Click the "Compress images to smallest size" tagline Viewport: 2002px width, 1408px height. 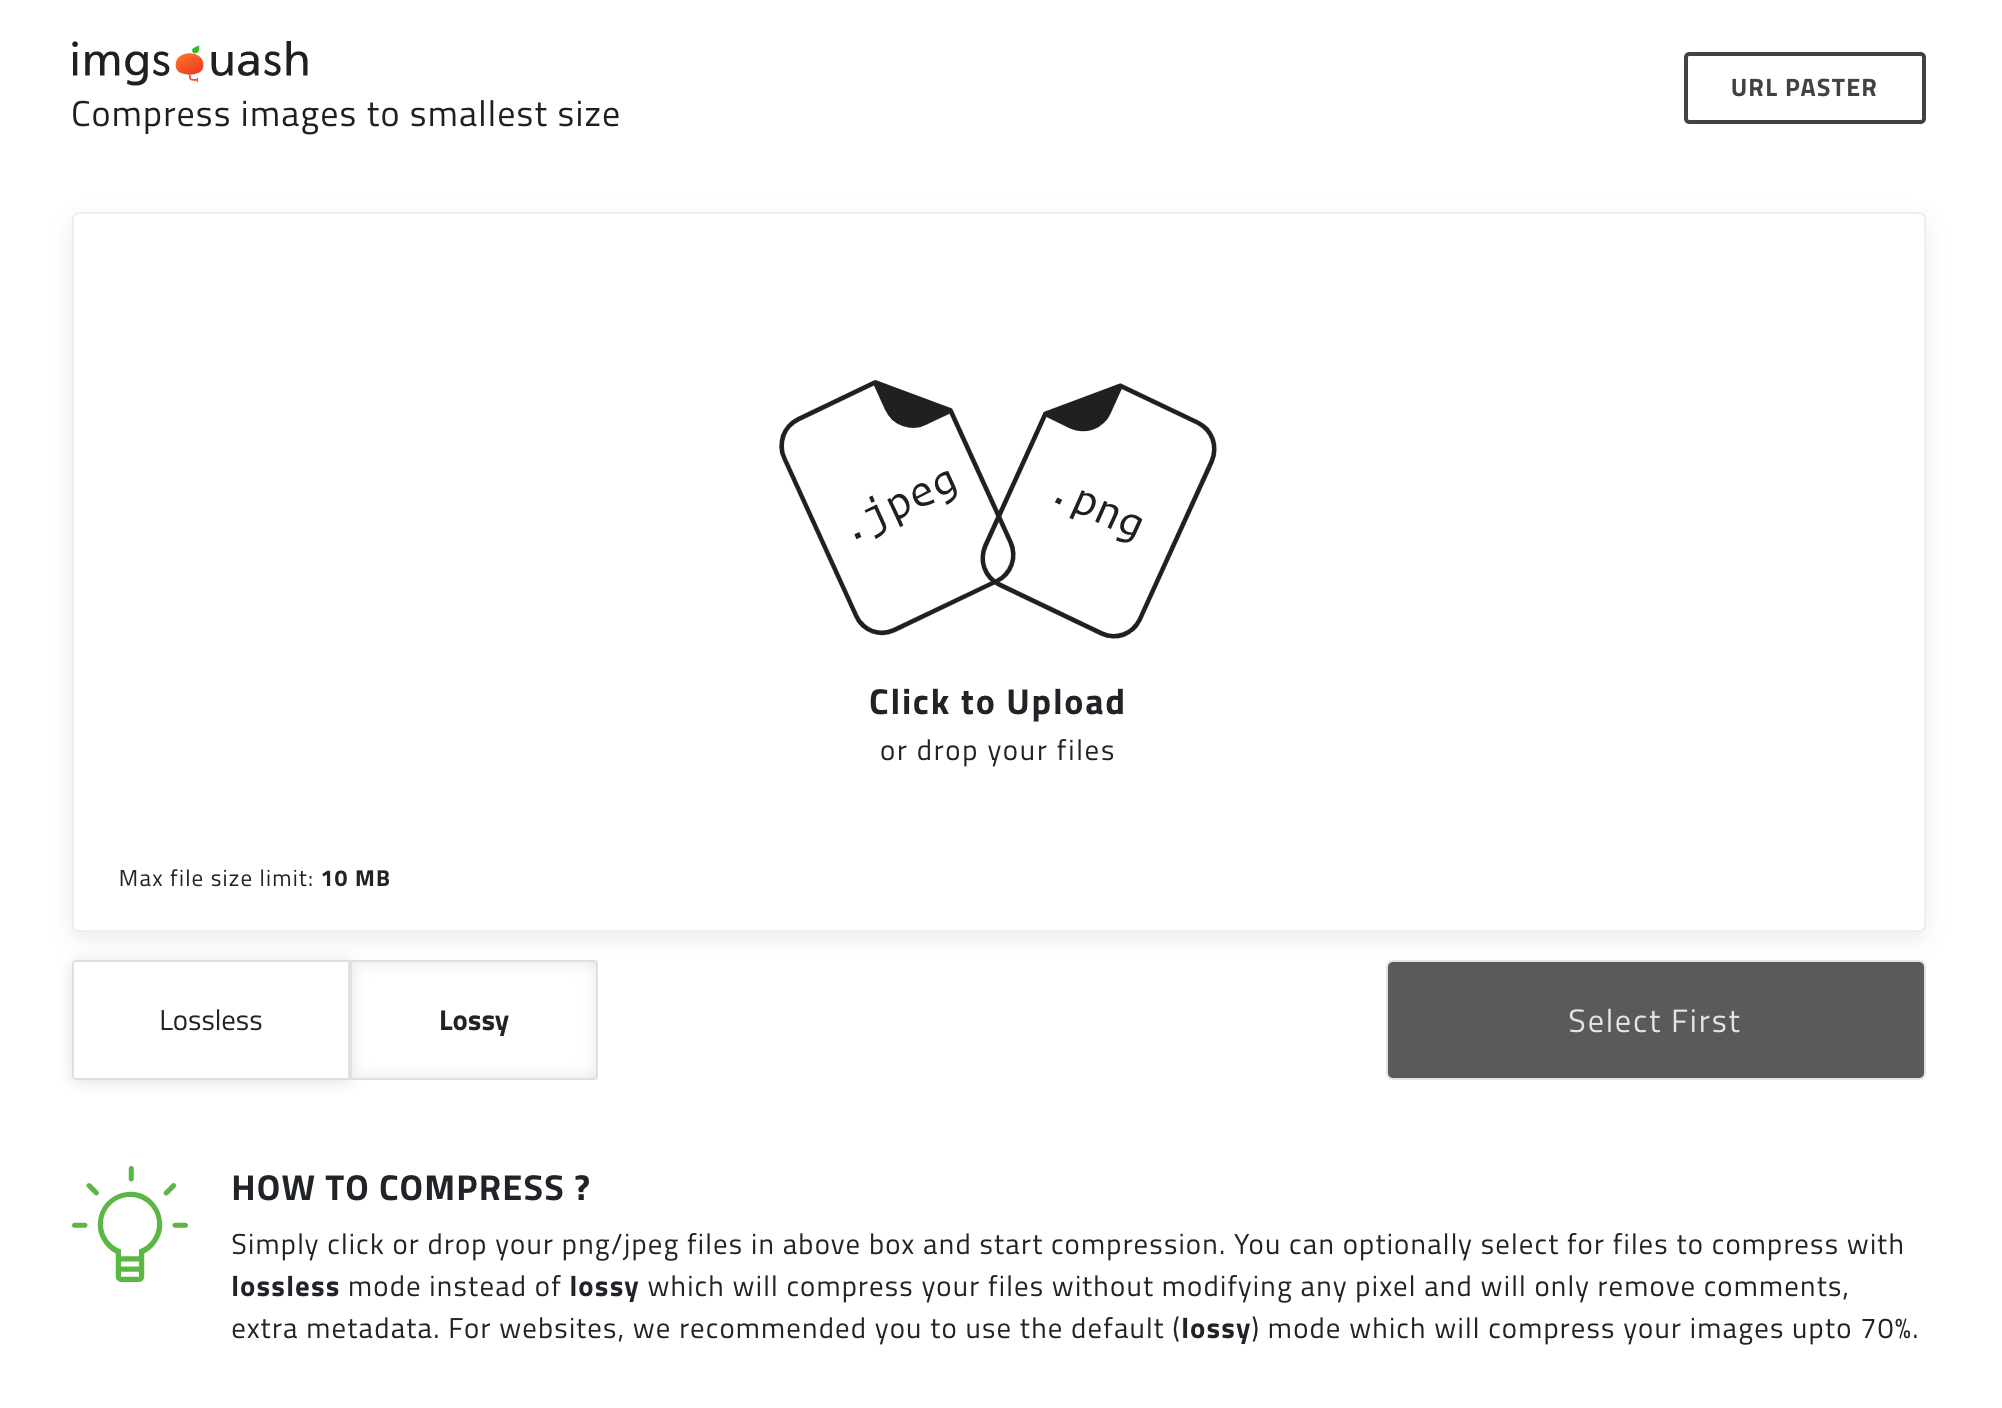point(345,115)
